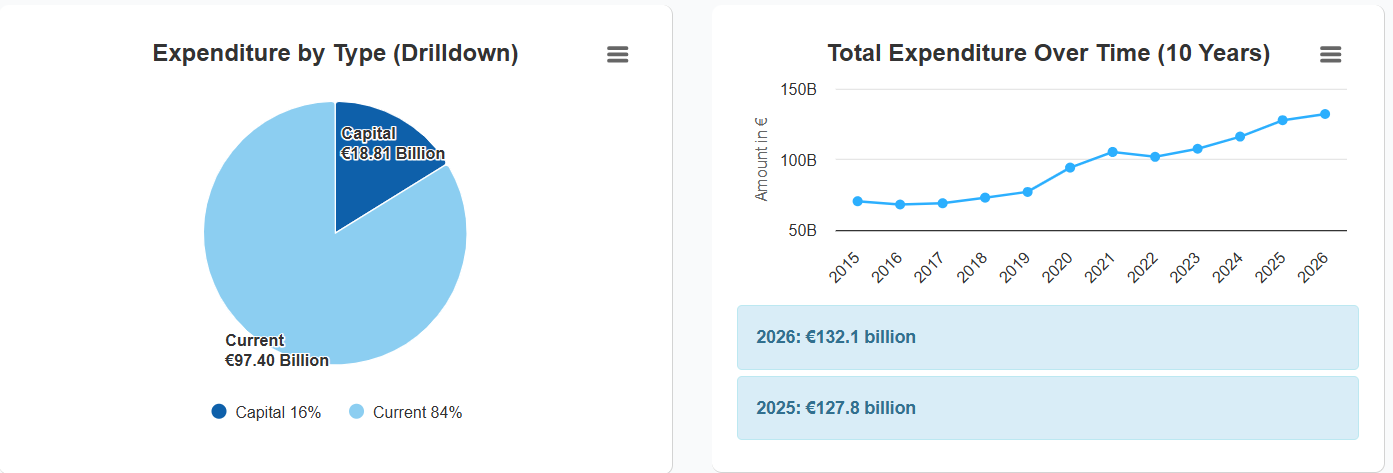Viewport: 1393px width, 473px height.
Task: Toggle the Current 84% legend item
Action: (x=417, y=412)
